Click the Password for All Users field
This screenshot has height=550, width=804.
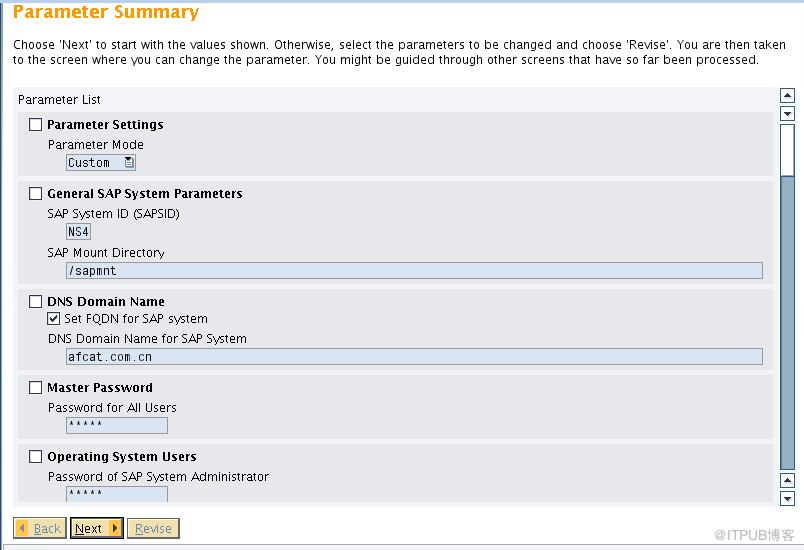(117, 425)
